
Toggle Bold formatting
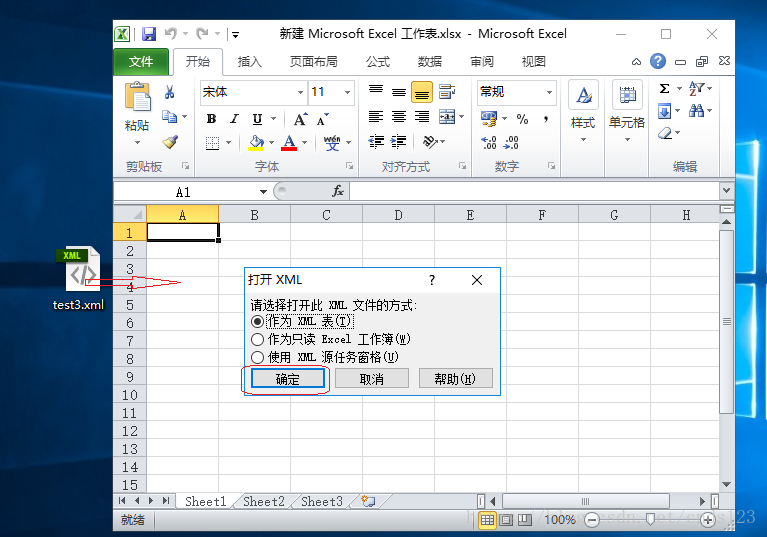pos(211,119)
